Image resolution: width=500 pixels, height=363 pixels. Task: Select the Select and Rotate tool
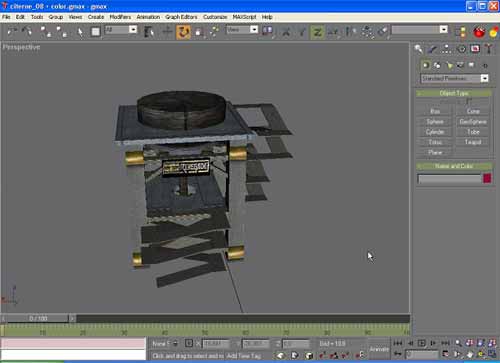click(x=183, y=32)
